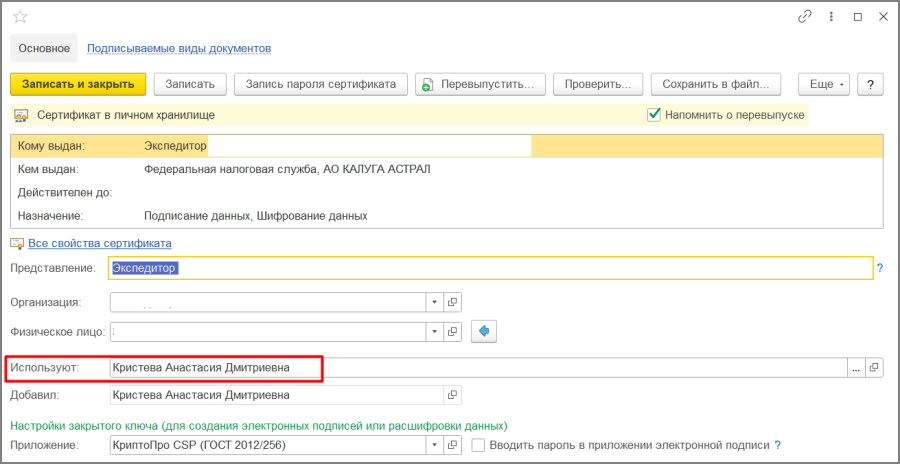Viewport: 900px width, 464px height.
Task: Open Физическое лицо field's open-form icon
Action: point(452,331)
